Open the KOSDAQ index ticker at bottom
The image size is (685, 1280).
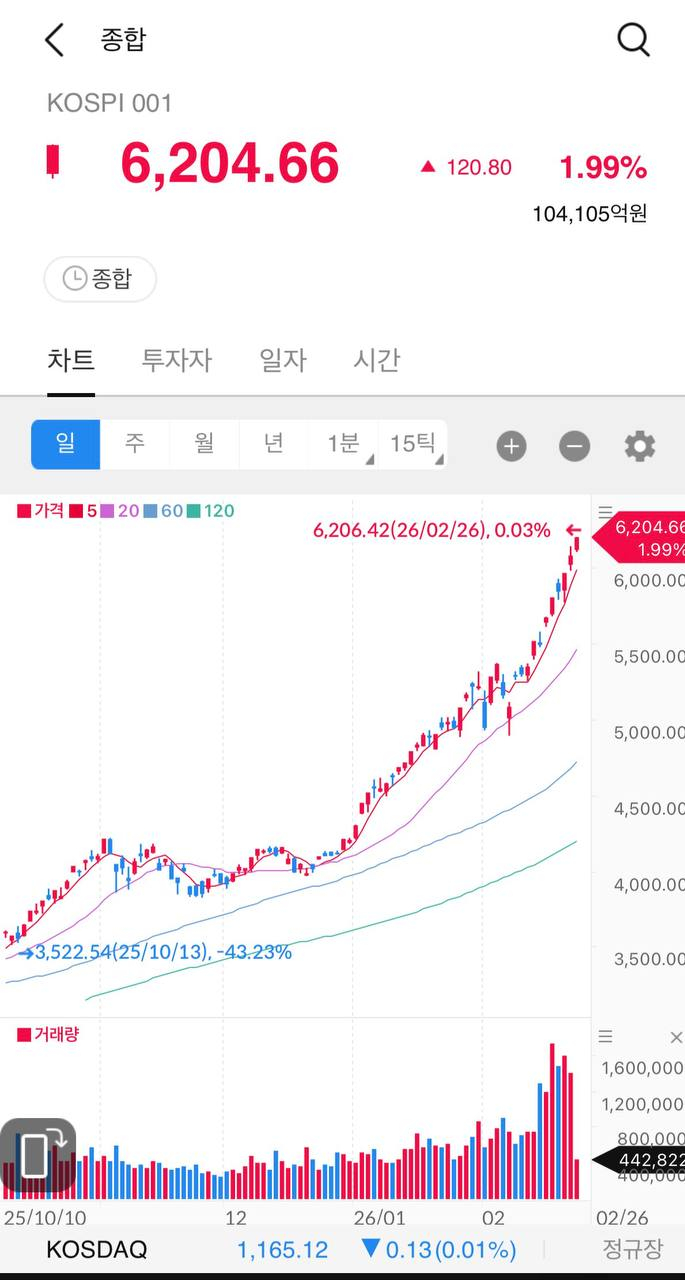(97, 1249)
